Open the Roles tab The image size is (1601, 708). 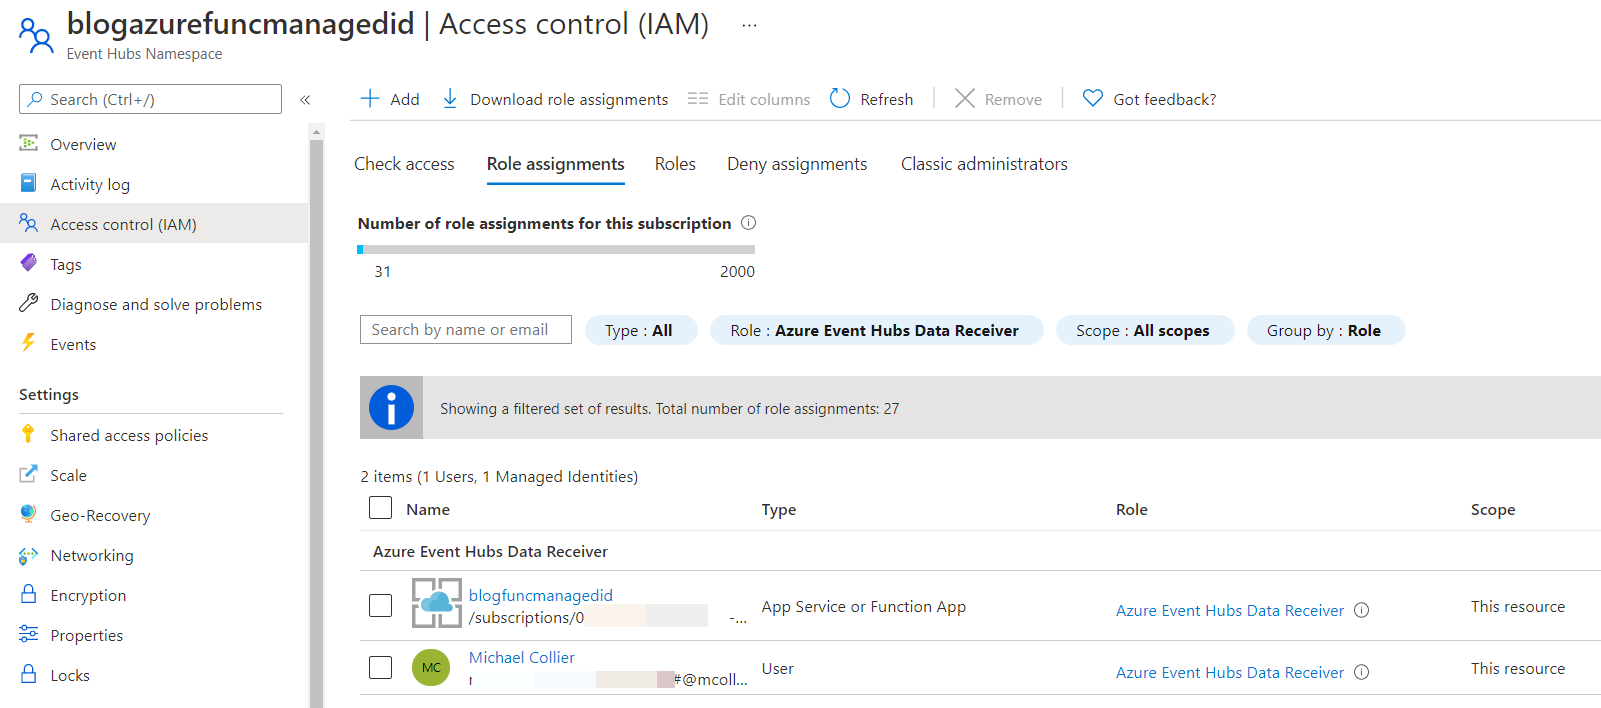click(675, 164)
